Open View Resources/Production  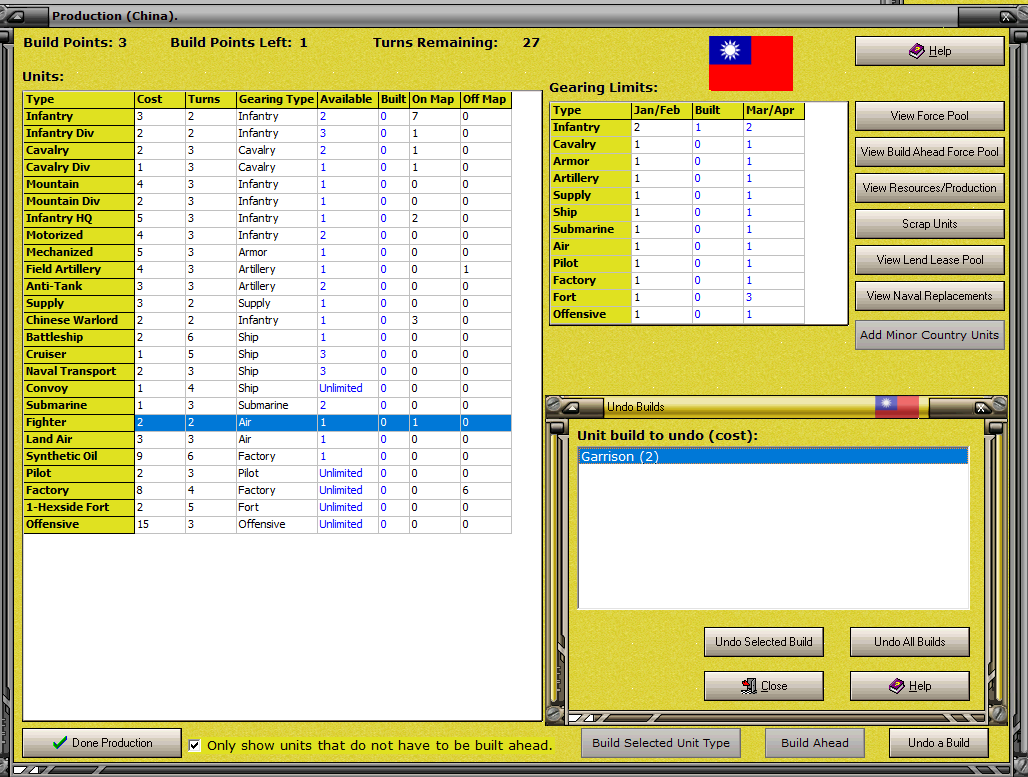pos(930,188)
